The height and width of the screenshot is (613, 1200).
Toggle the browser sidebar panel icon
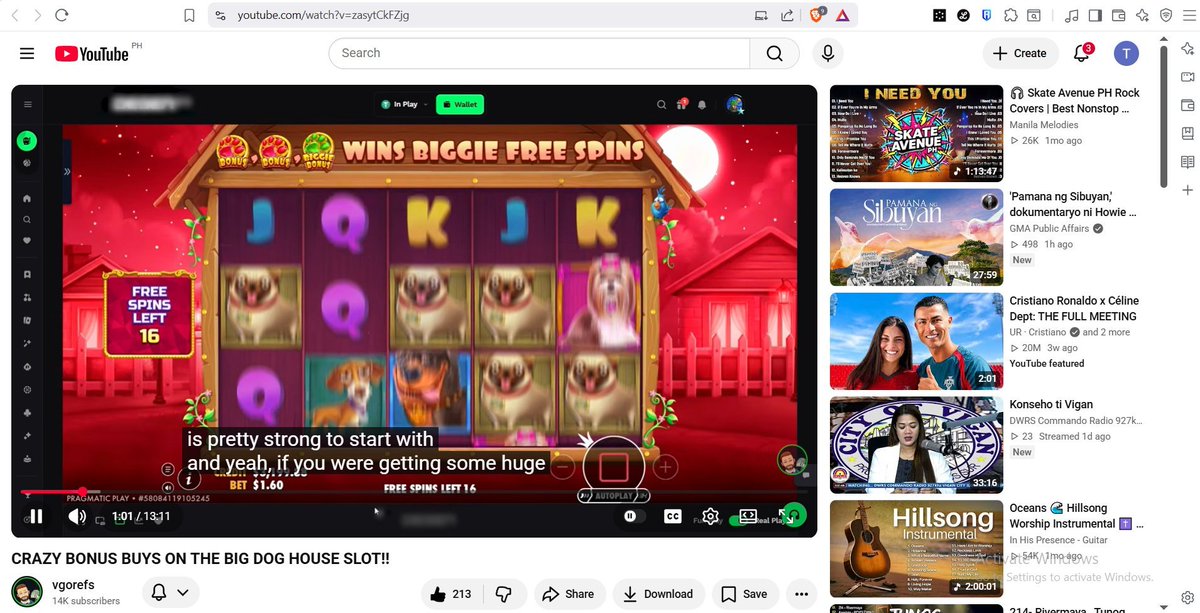(x=1095, y=15)
